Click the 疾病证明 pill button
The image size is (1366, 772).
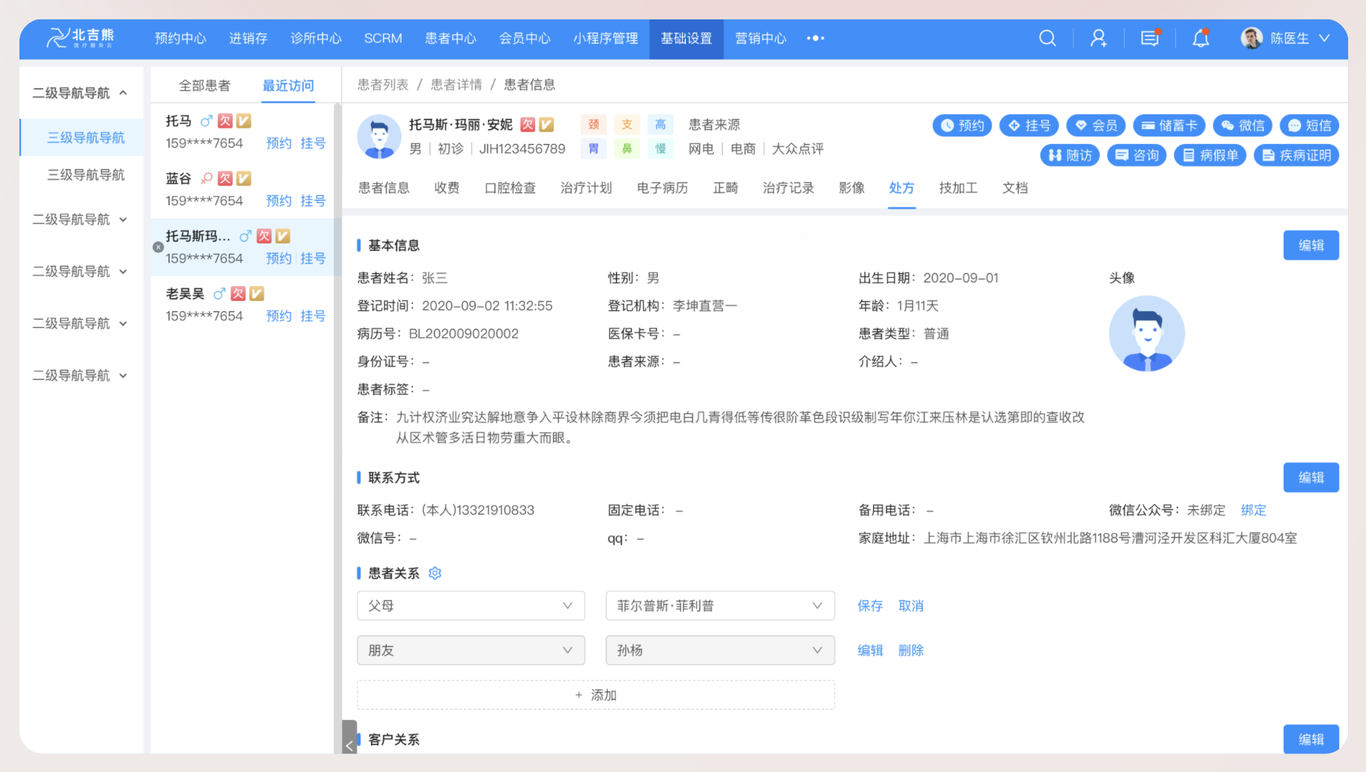tap(1296, 155)
